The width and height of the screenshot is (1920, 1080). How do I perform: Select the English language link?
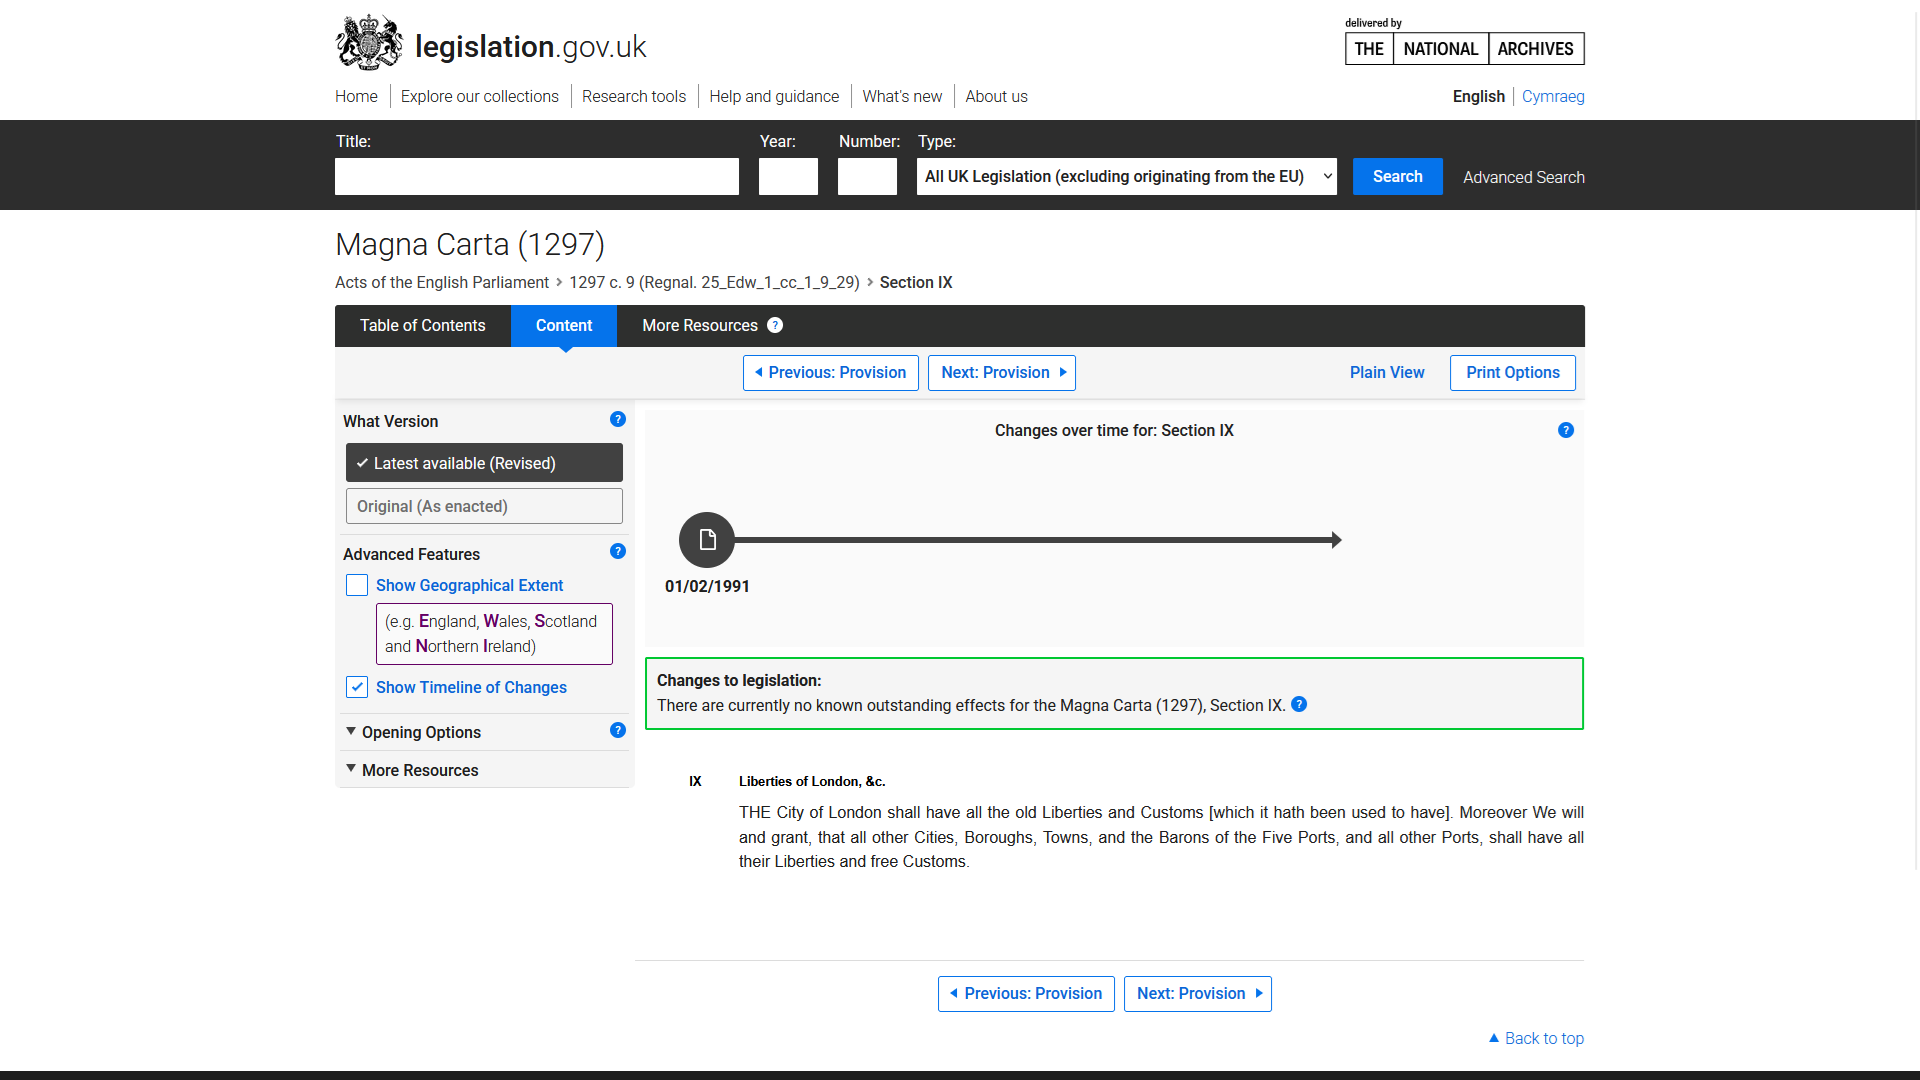pos(1479,96)
